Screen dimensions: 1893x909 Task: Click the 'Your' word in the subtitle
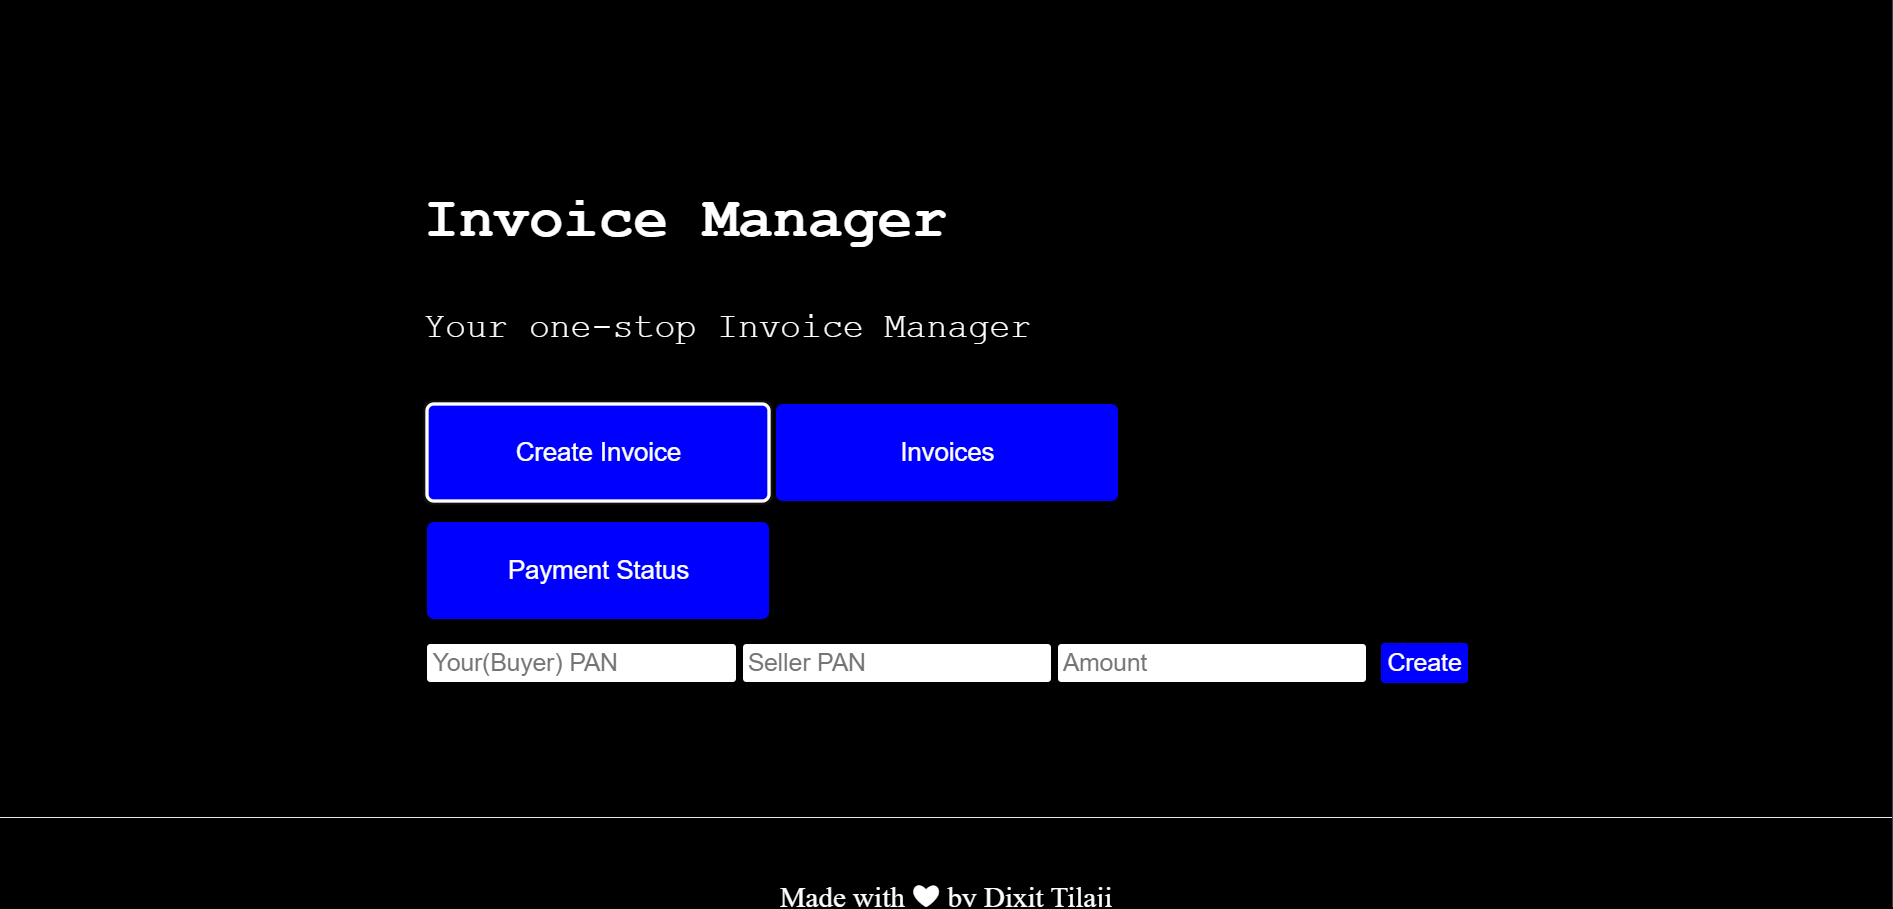click(x=466, y=328)
